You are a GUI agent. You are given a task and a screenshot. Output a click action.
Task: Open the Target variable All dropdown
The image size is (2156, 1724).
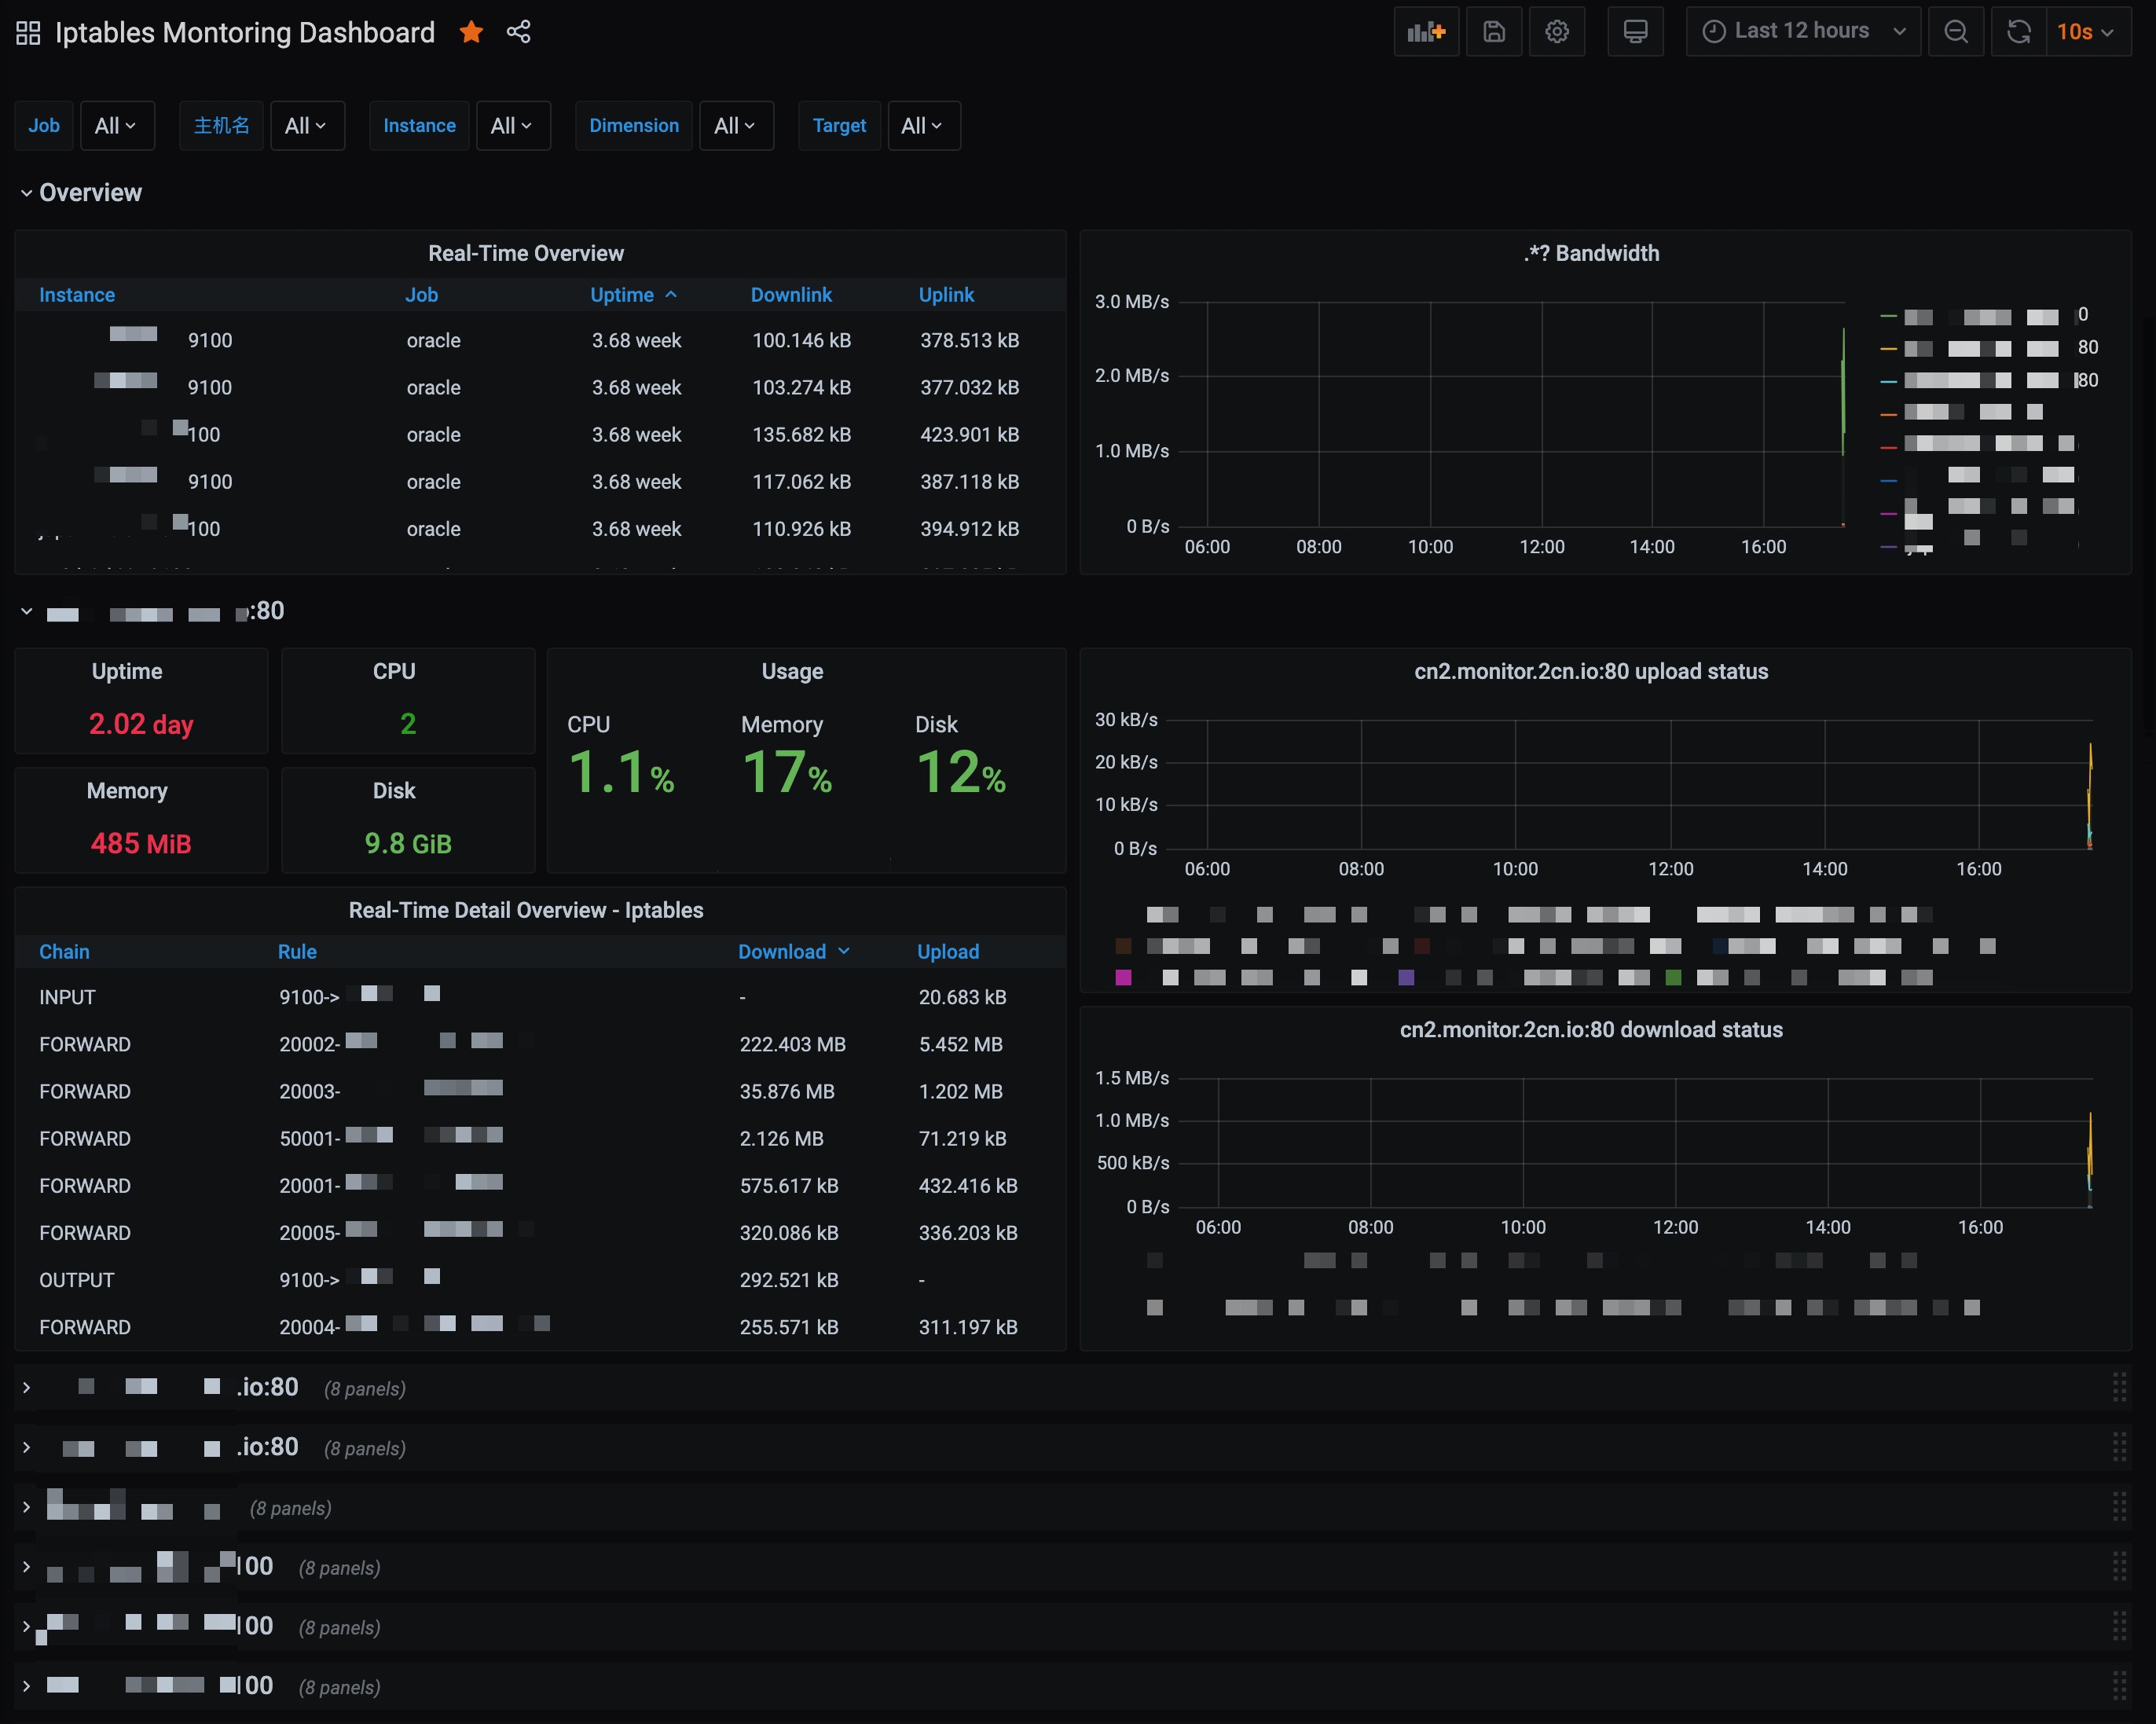tap(921, 126)
